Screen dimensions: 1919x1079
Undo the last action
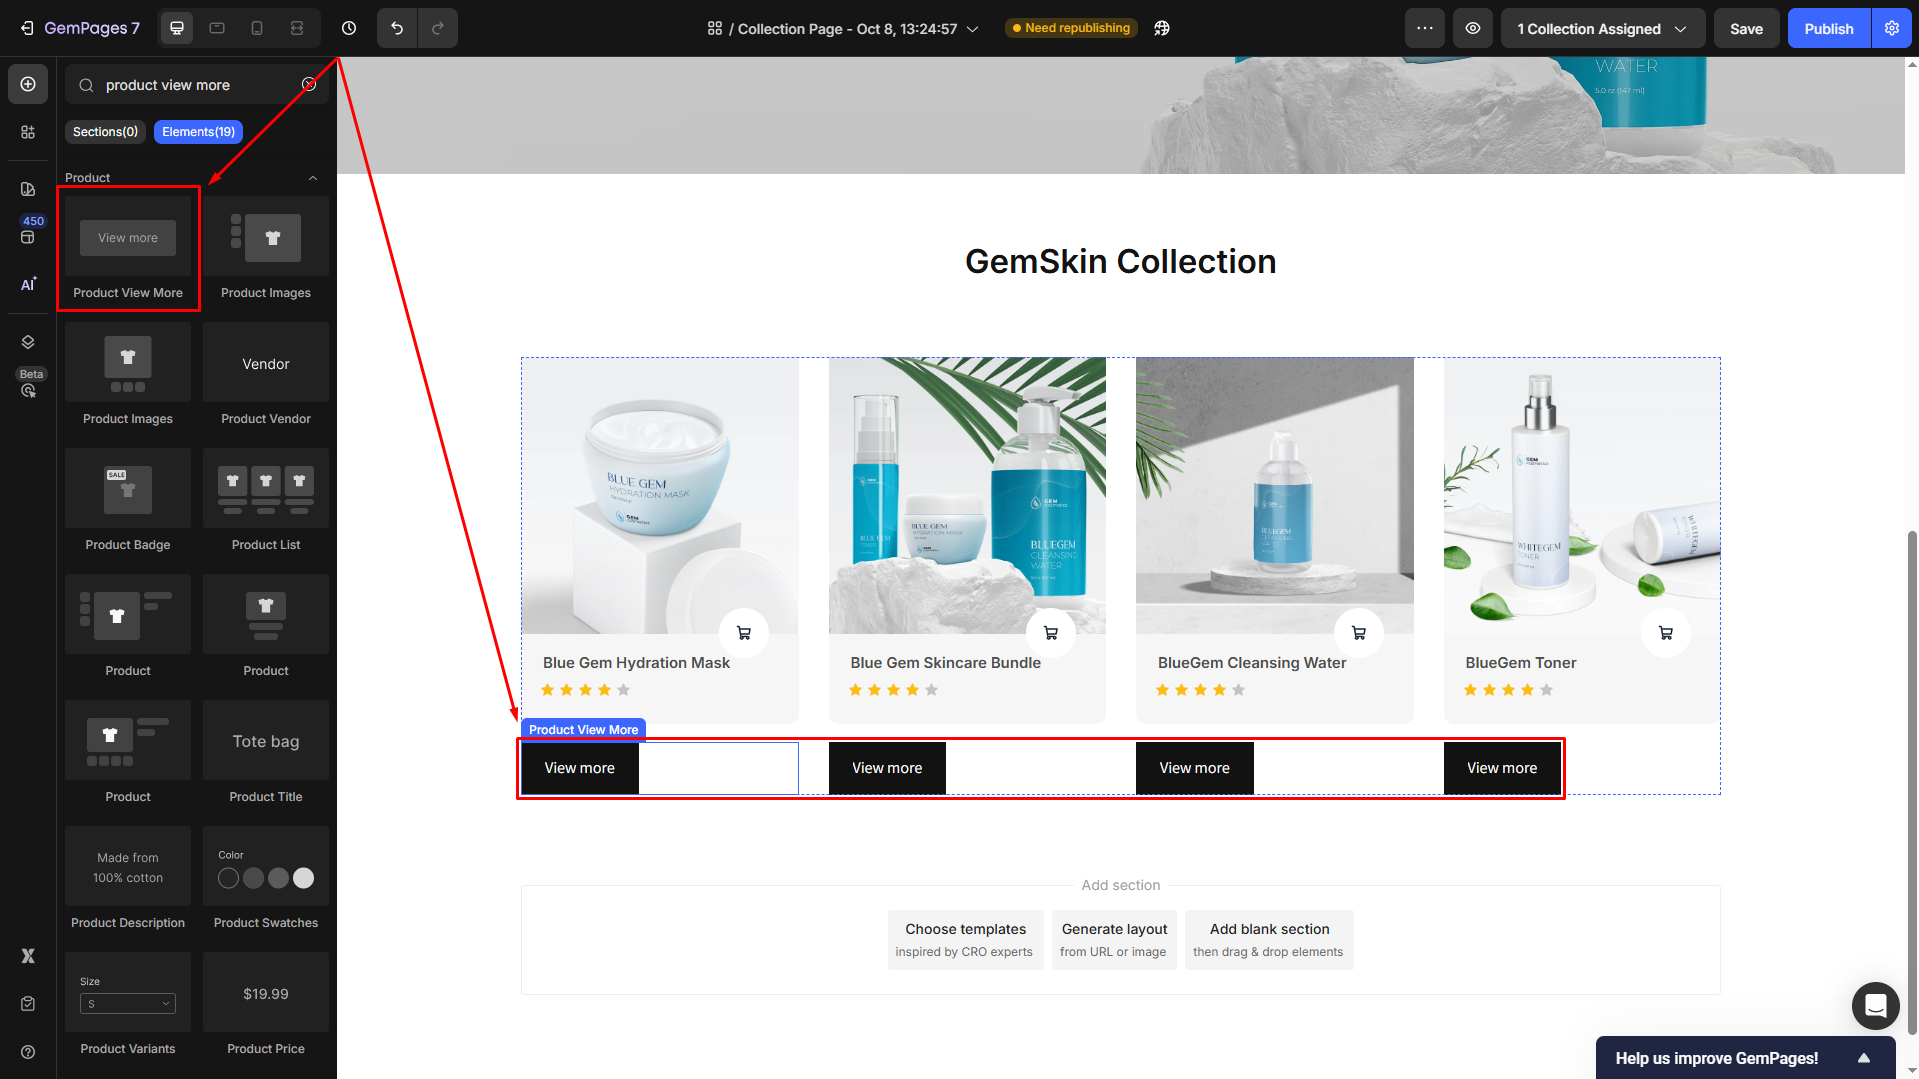397,28
